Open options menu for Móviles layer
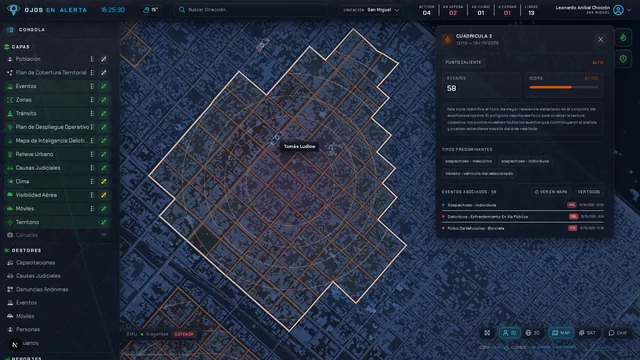Viewport: 640px width, 360px height. pos(92,209)
